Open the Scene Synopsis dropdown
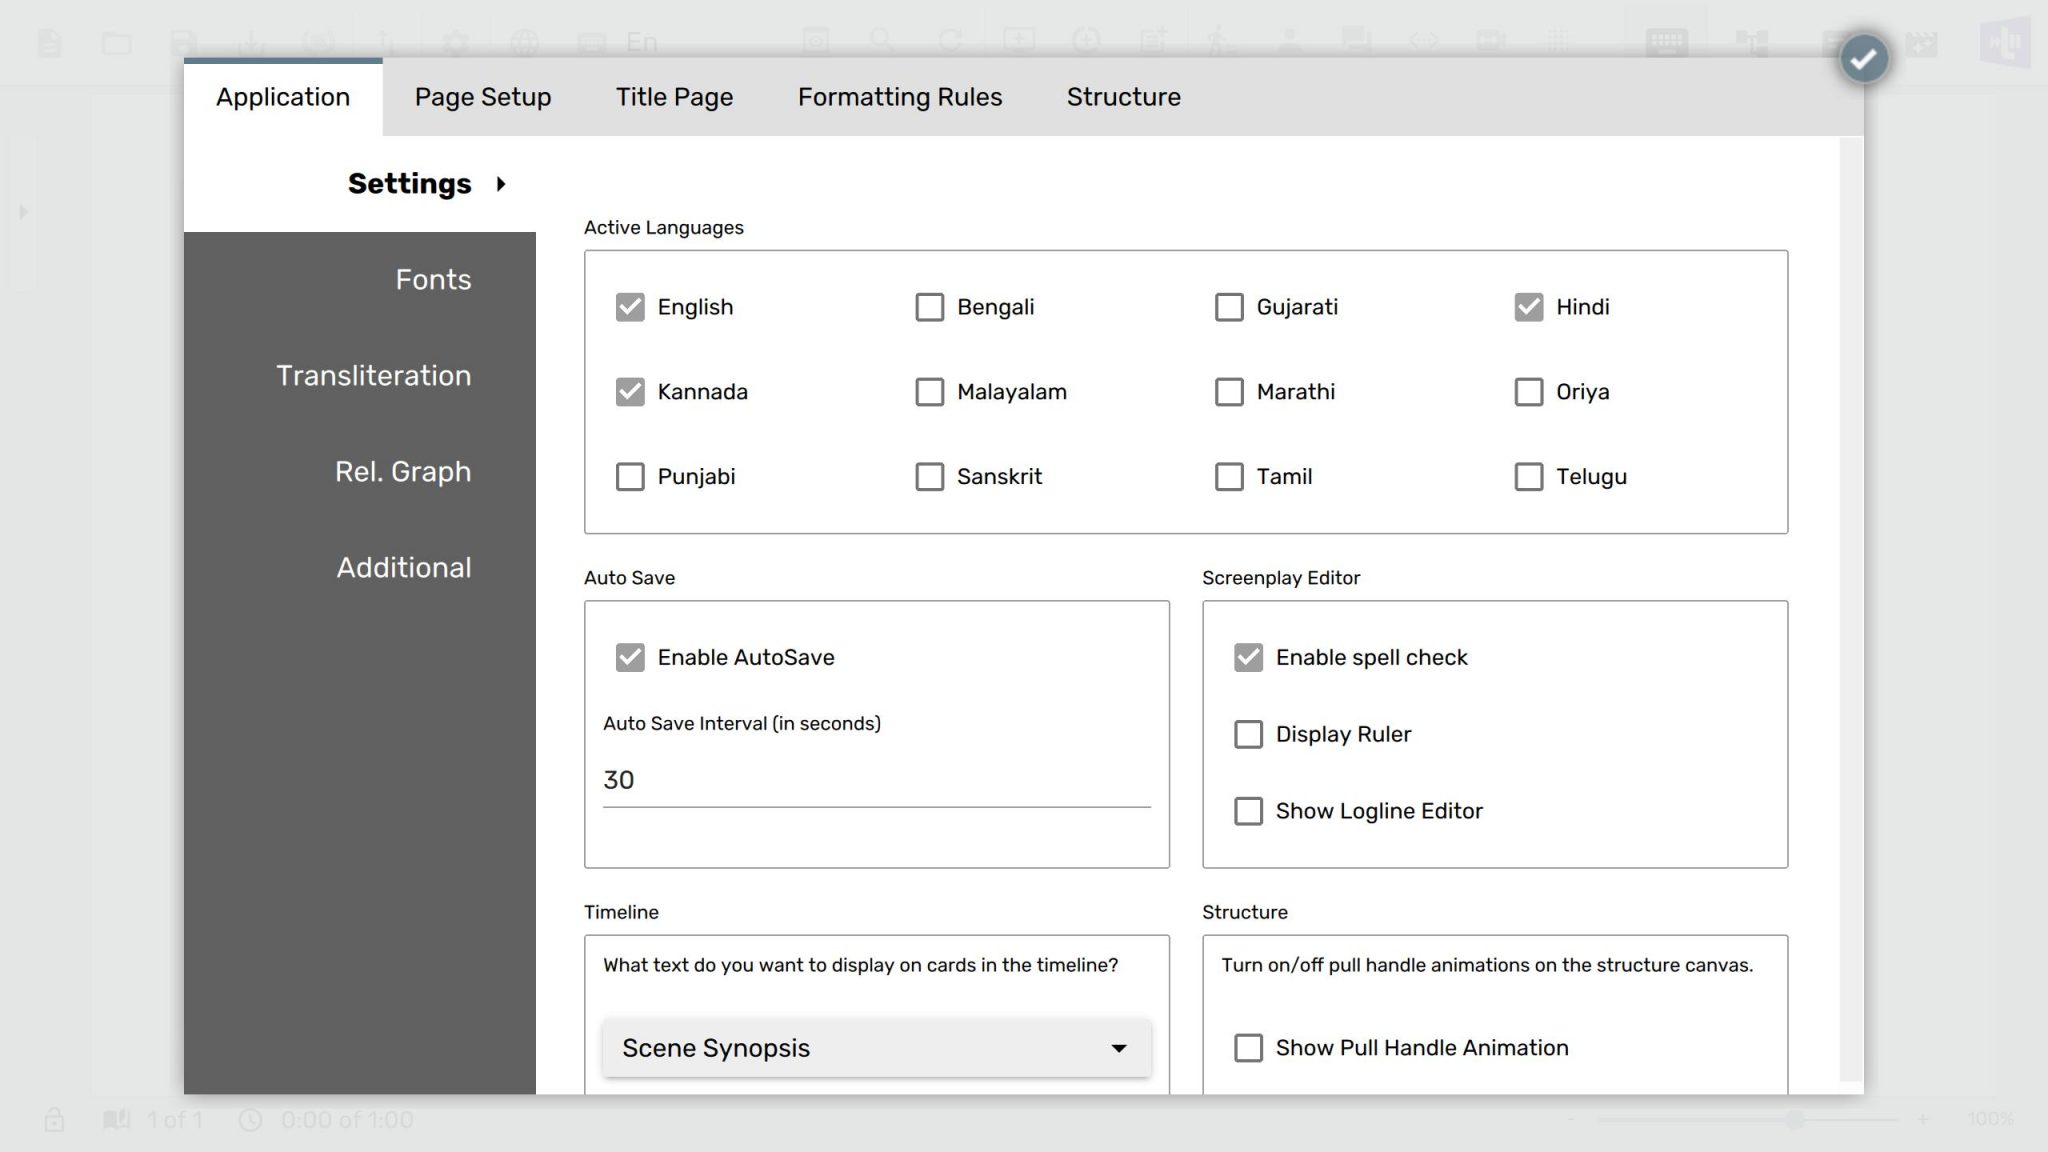 (x=876, y=1048)
